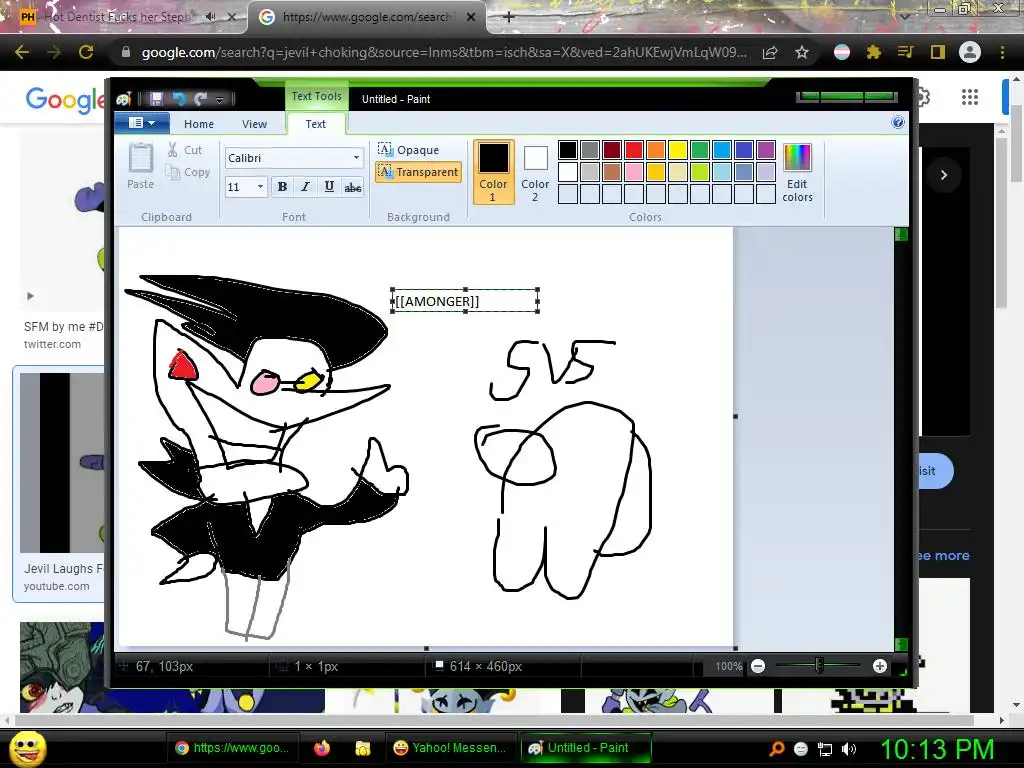
Task: Toggle Bold text formatting
Action: [282, 187]
